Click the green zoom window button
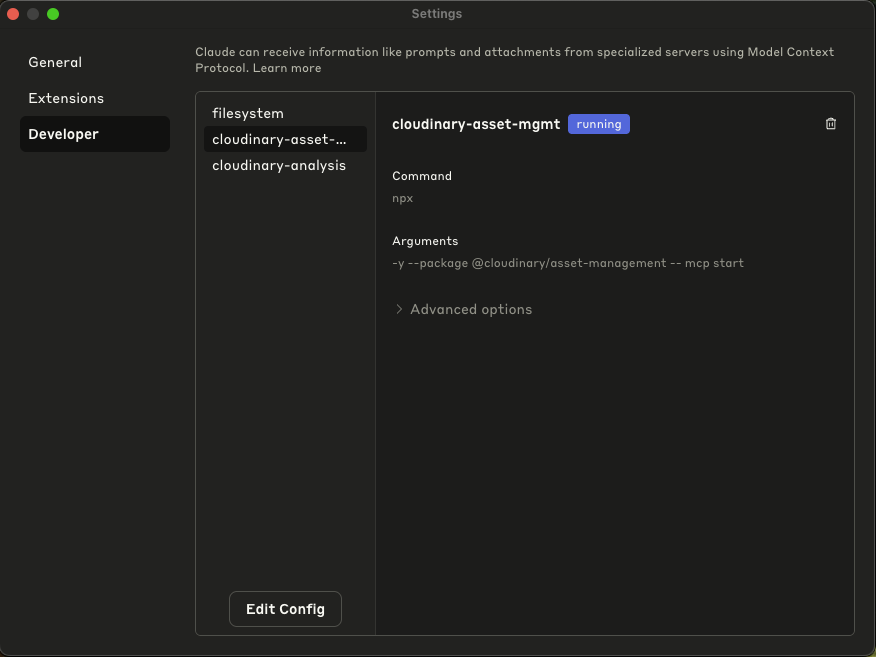876x657 pixels. tap(53, 14)
